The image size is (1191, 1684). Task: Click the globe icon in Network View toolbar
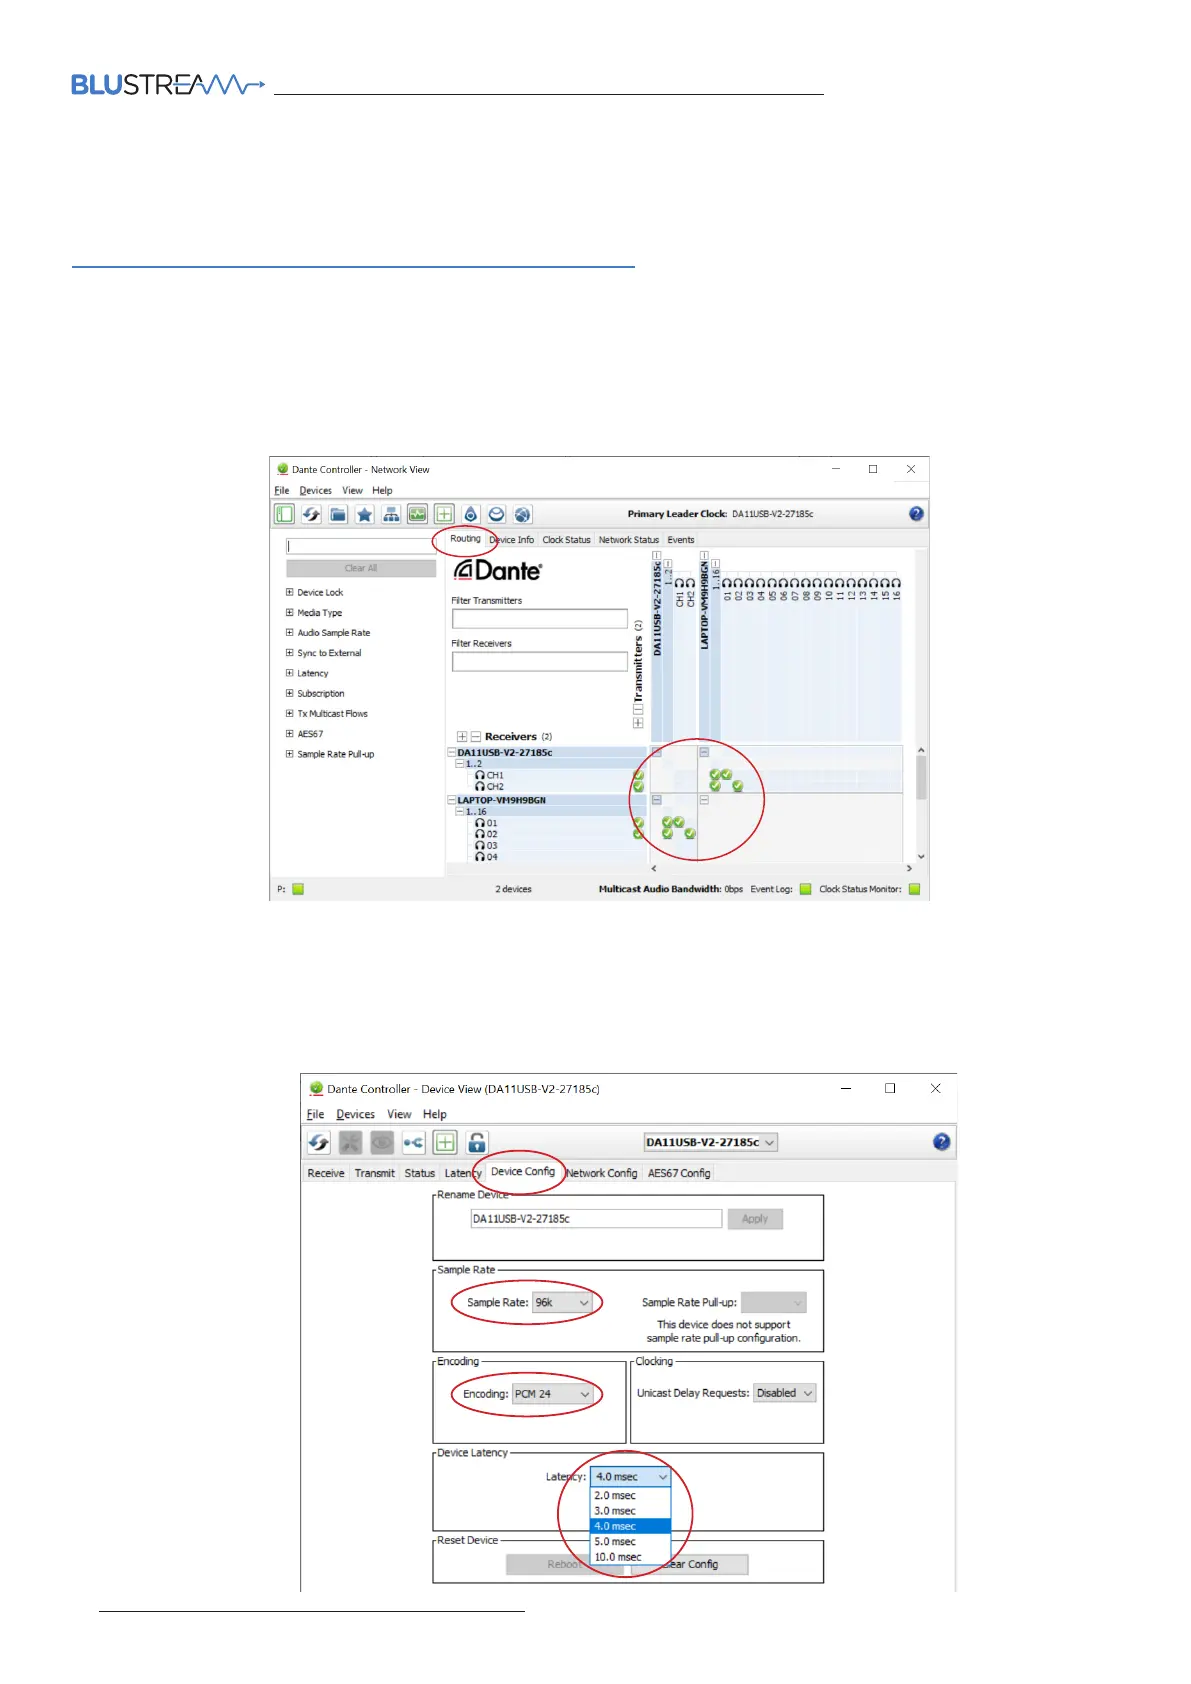(x=522, y=515)
